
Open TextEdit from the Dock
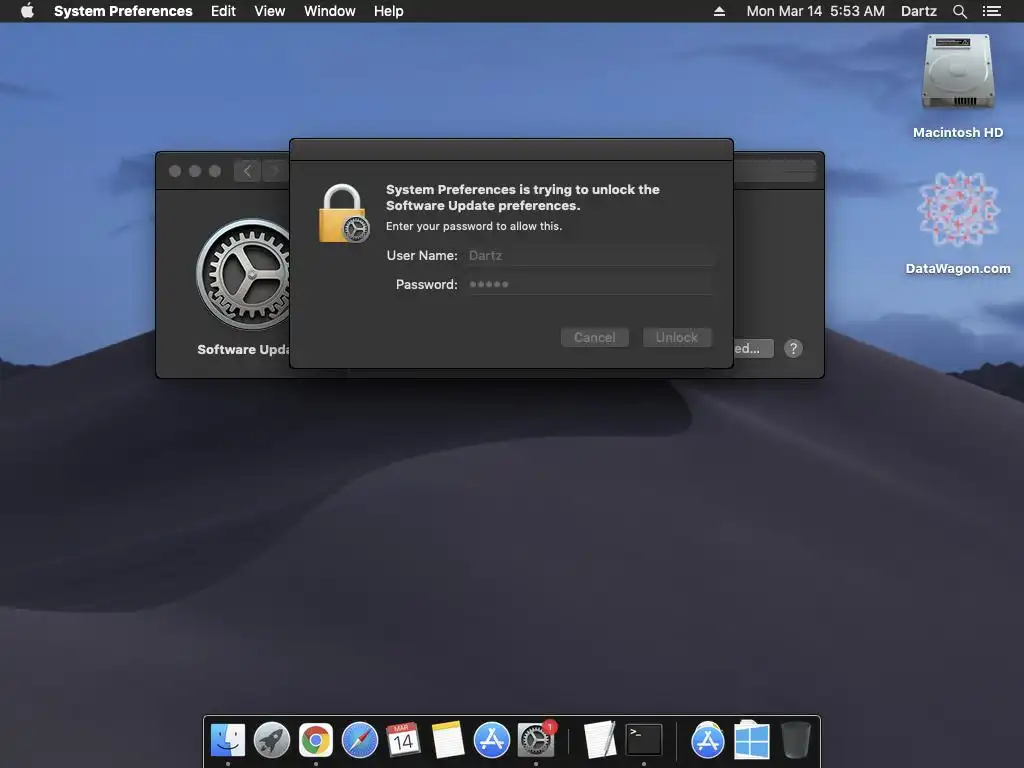pyautogui.click(x=600, y=740)
